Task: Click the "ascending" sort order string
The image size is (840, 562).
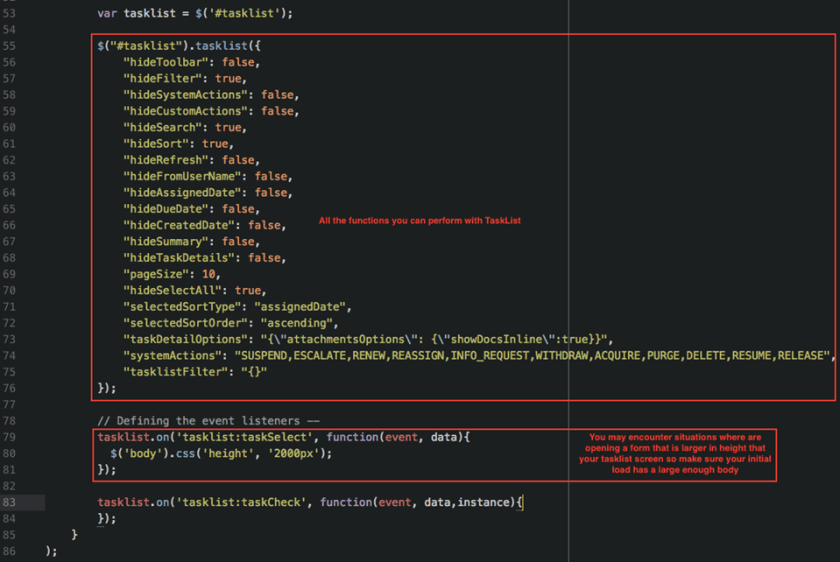Action: [x=299, y=323]
